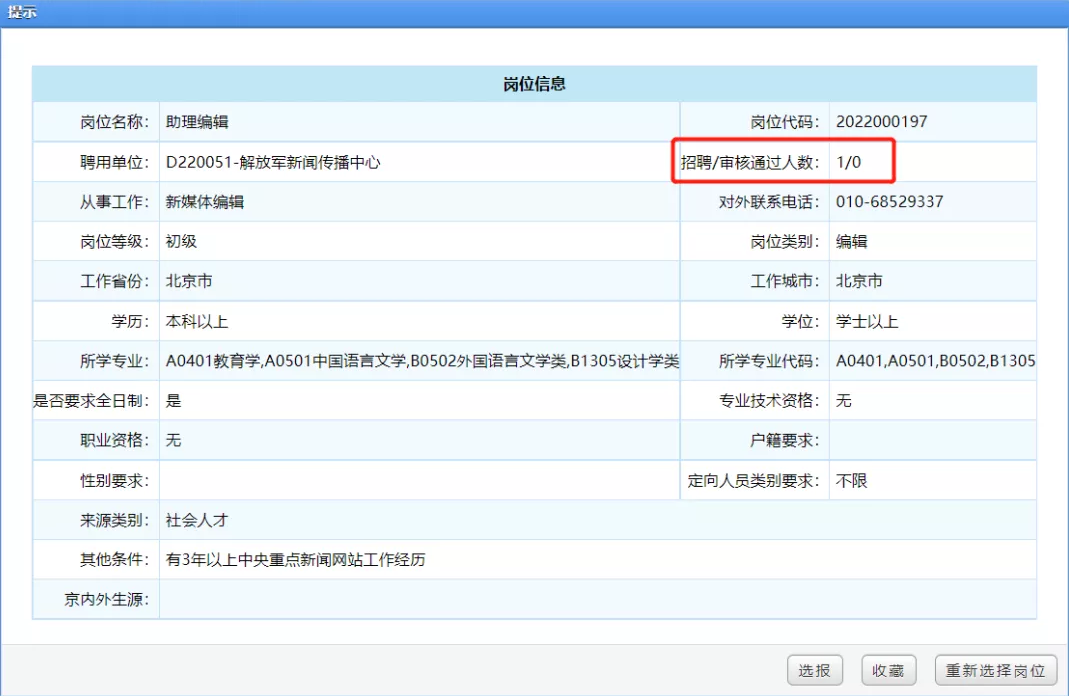This screenshot has width=1069, height=696.
Task: Click the 所学专业 majors list text
Action: 422,361
